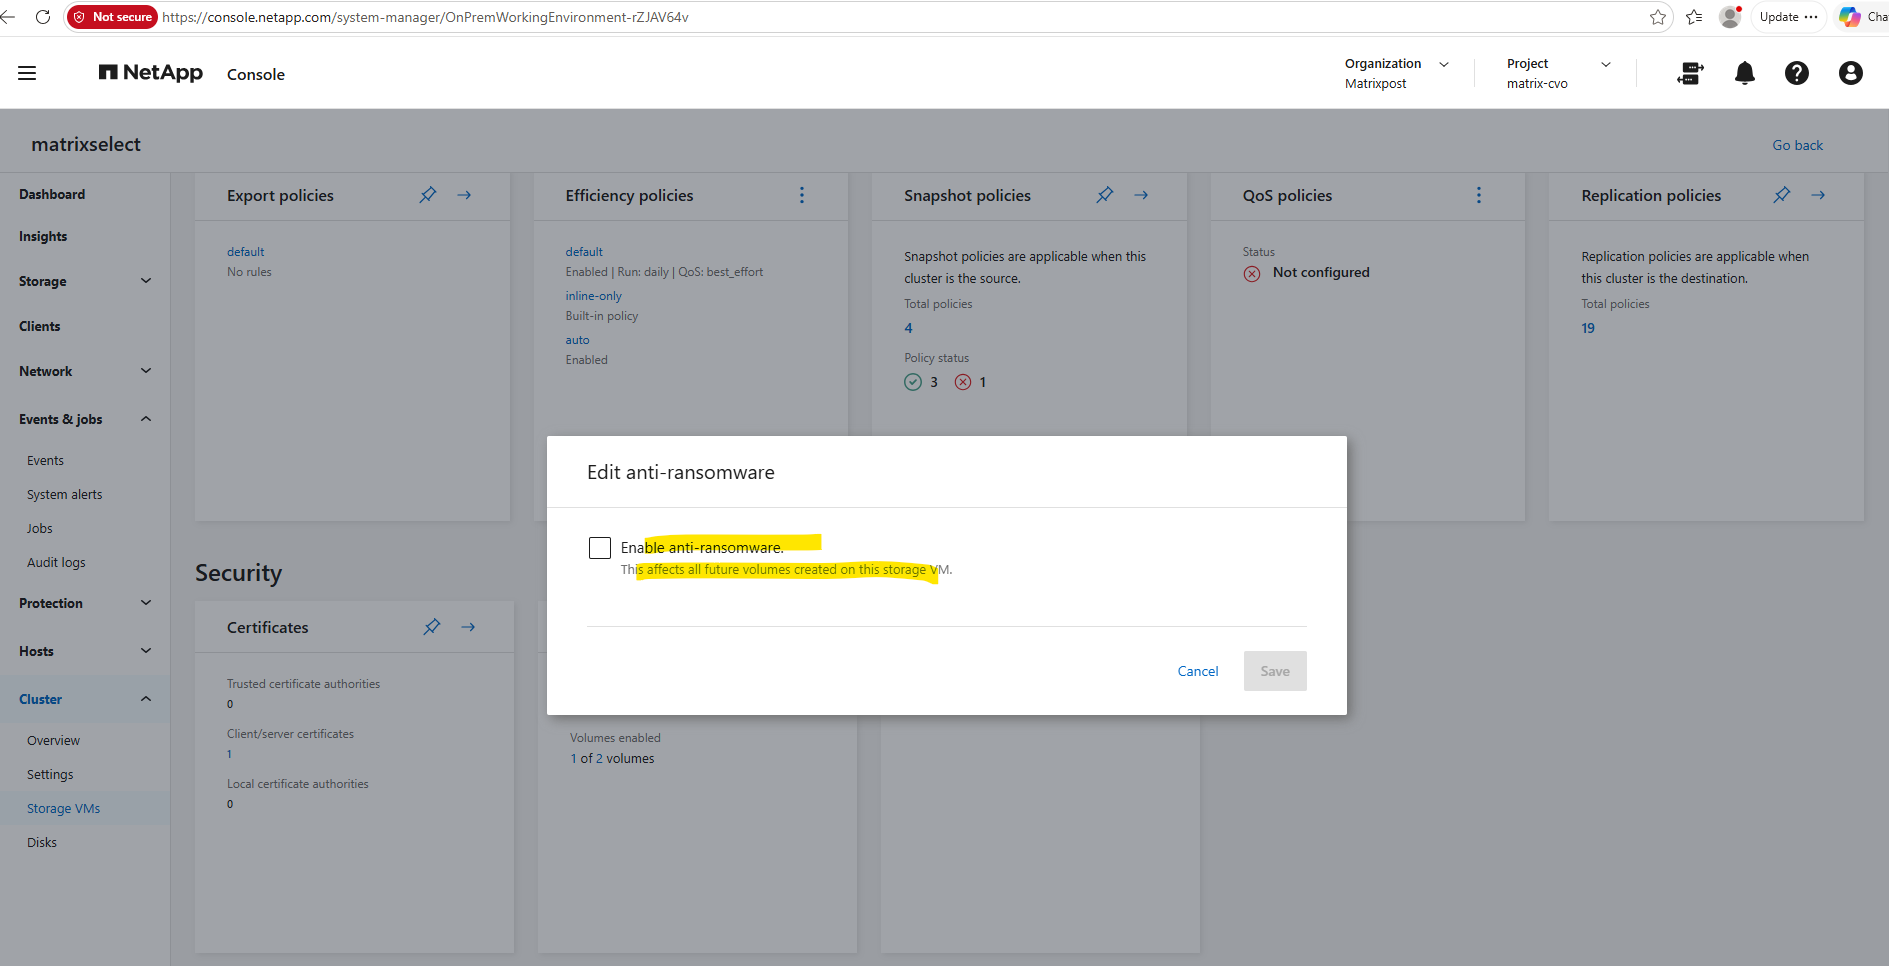Open QoS policies three-dot menu

pos(1479,195)
